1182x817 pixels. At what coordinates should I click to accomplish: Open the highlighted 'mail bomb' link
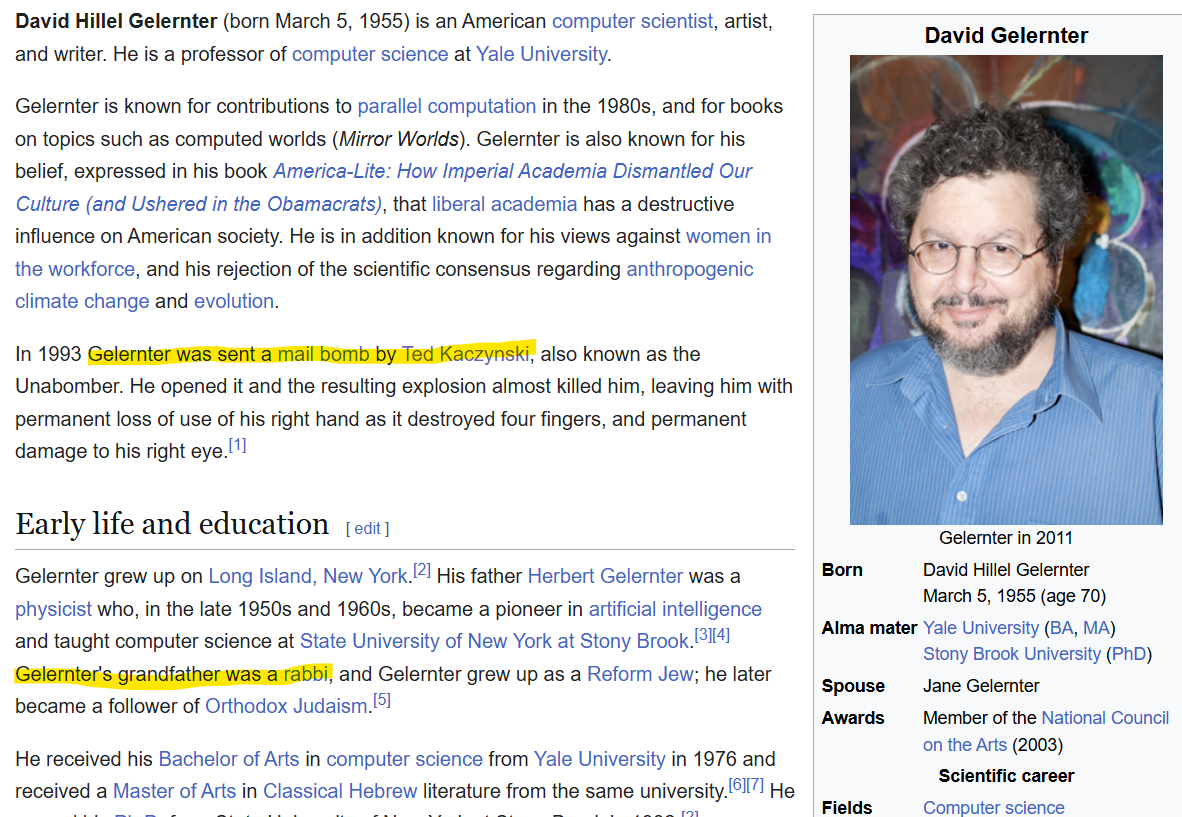tap(323, 354)
